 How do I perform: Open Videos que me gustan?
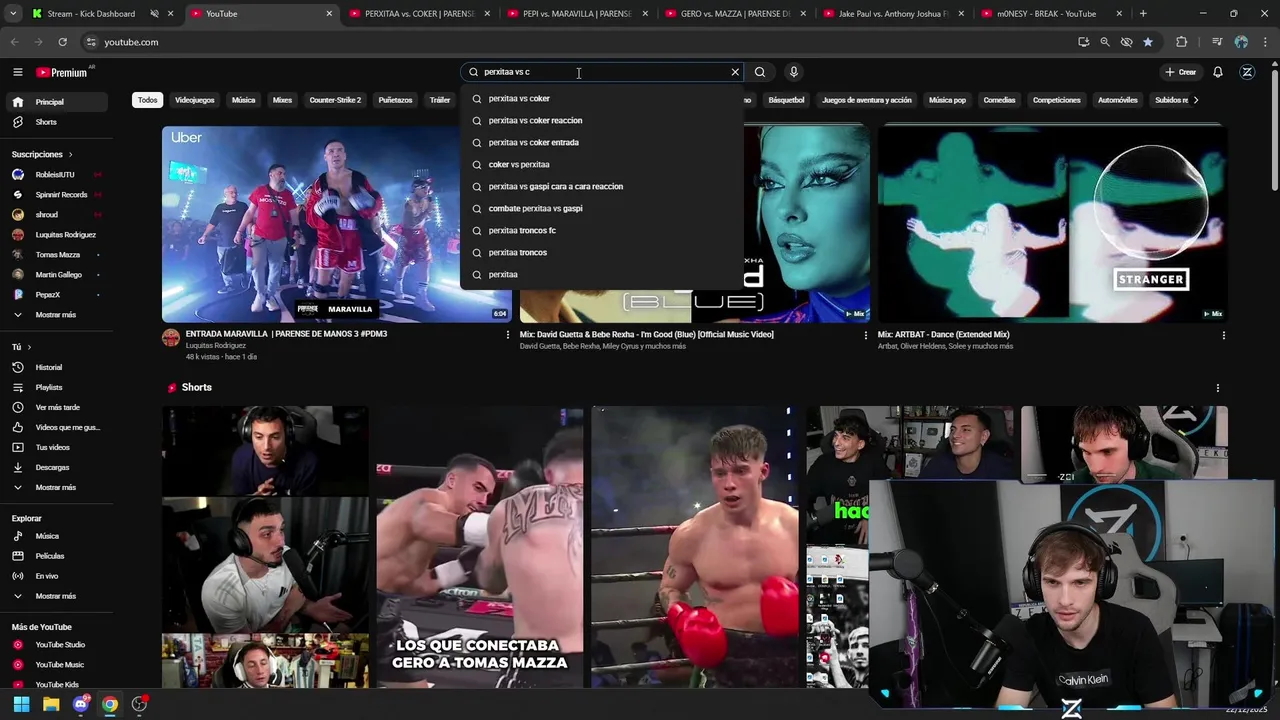click(x=56, y=427)
